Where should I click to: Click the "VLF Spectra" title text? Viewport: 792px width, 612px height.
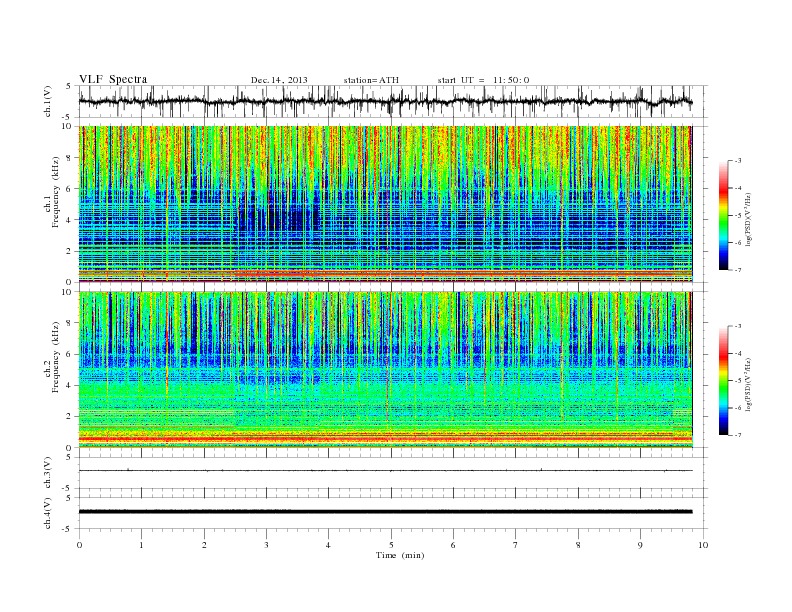pos(113,79)
